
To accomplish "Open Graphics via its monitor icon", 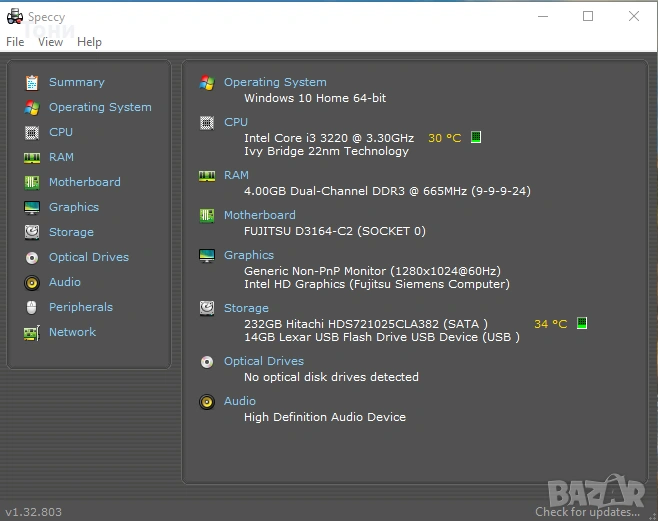I will (x=32, y=207).
